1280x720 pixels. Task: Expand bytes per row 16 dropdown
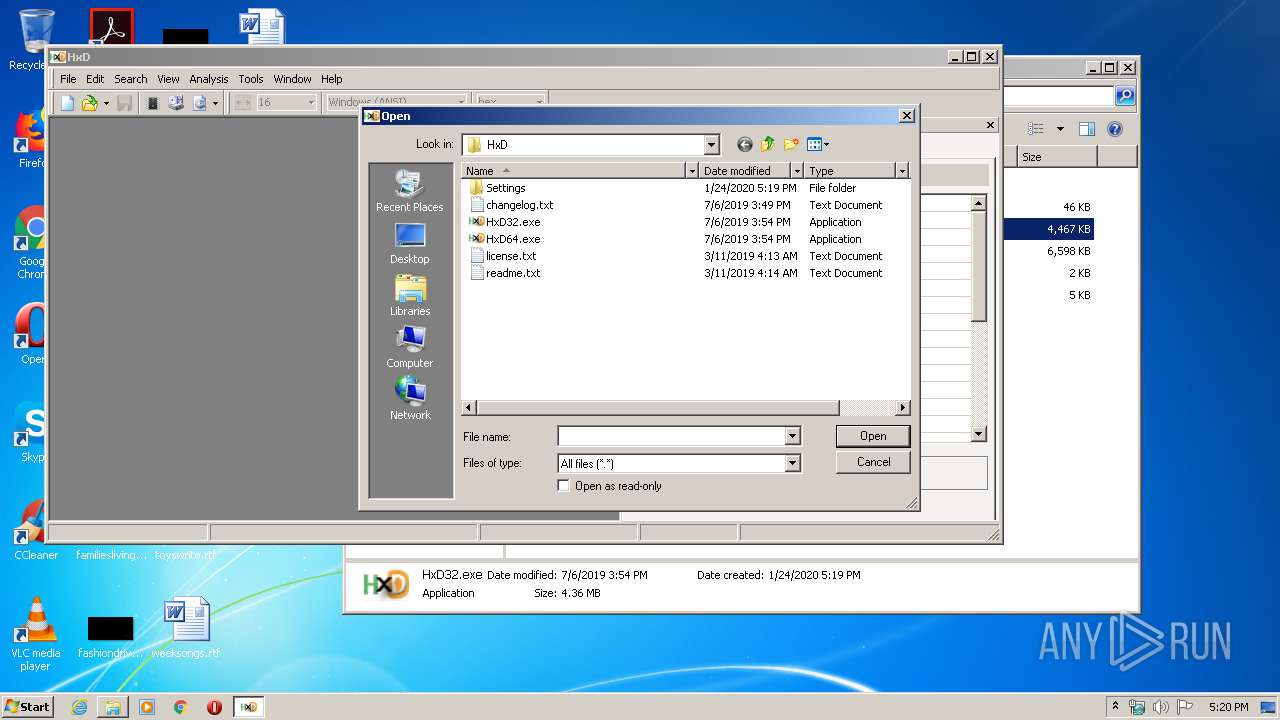point(311,103)
